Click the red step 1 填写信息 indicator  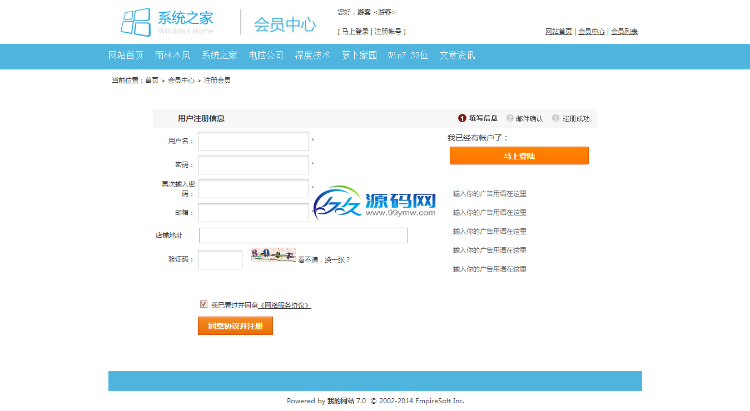478,118
